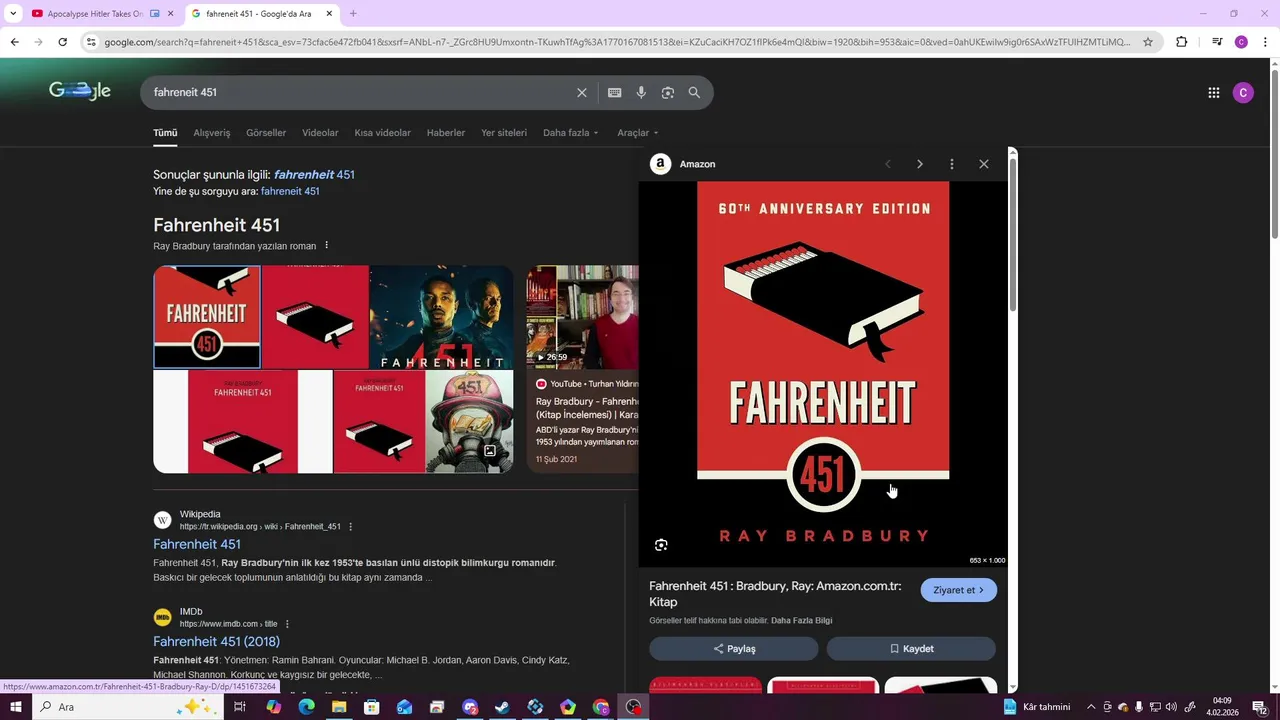1280x720 pixels.
Task: Open the Google account avatar
Action: (1243, 92)
